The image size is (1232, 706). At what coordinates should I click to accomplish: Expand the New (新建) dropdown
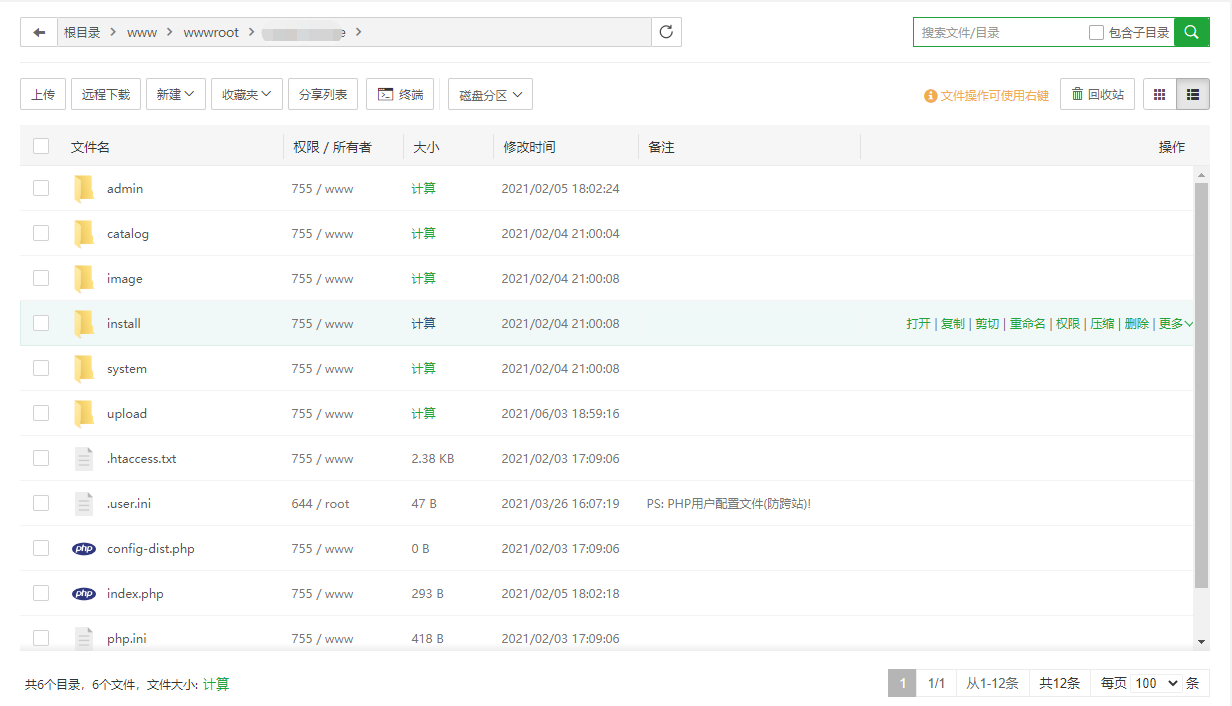[176, 95]
